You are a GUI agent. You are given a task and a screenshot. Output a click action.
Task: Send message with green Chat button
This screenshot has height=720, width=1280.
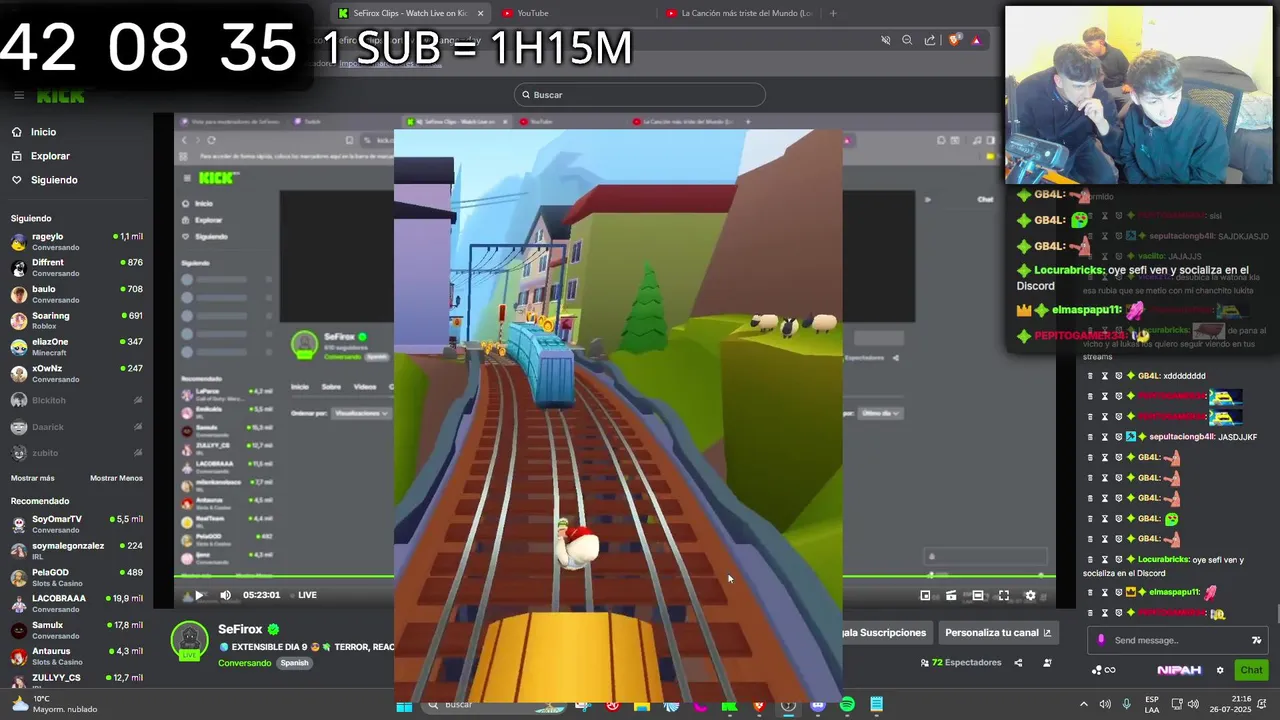(1251, 670)
